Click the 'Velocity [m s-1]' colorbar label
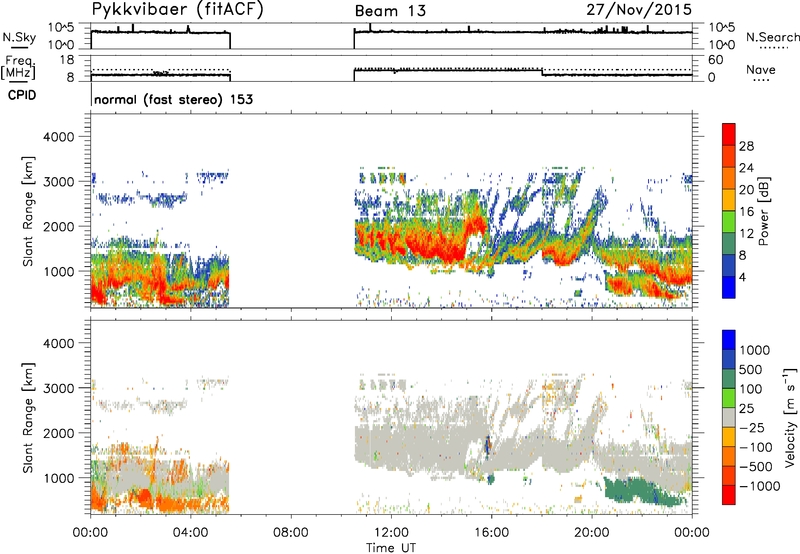 click(x=790, y=417)
